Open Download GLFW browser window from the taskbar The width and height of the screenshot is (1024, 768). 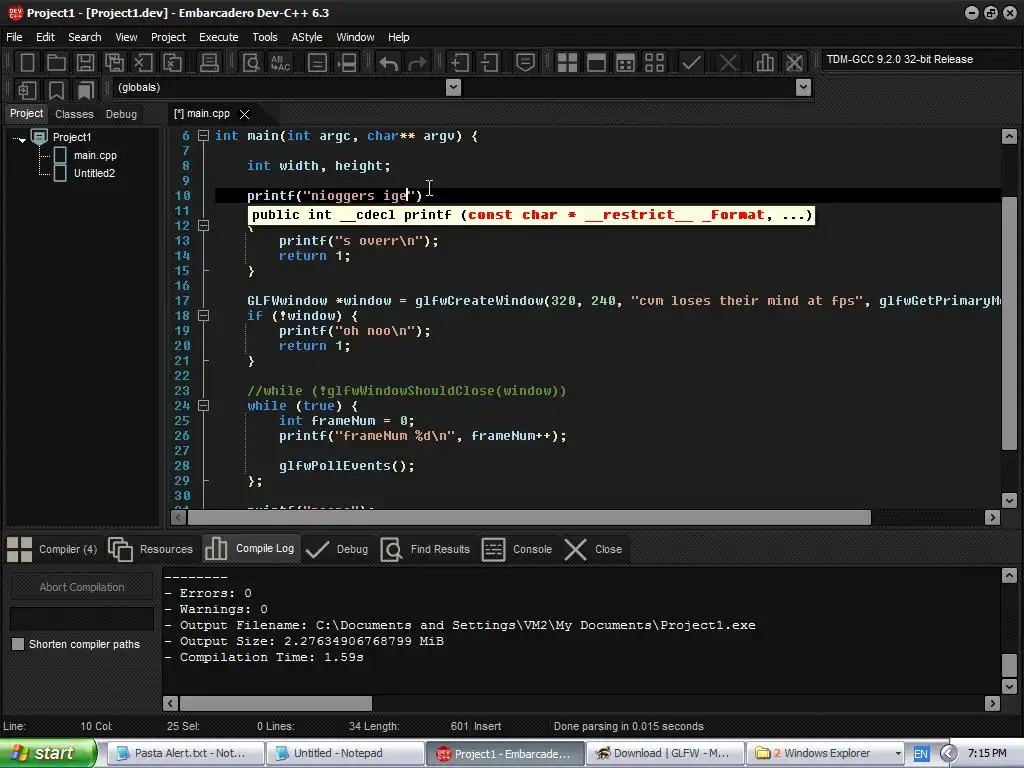click(664, 753)
